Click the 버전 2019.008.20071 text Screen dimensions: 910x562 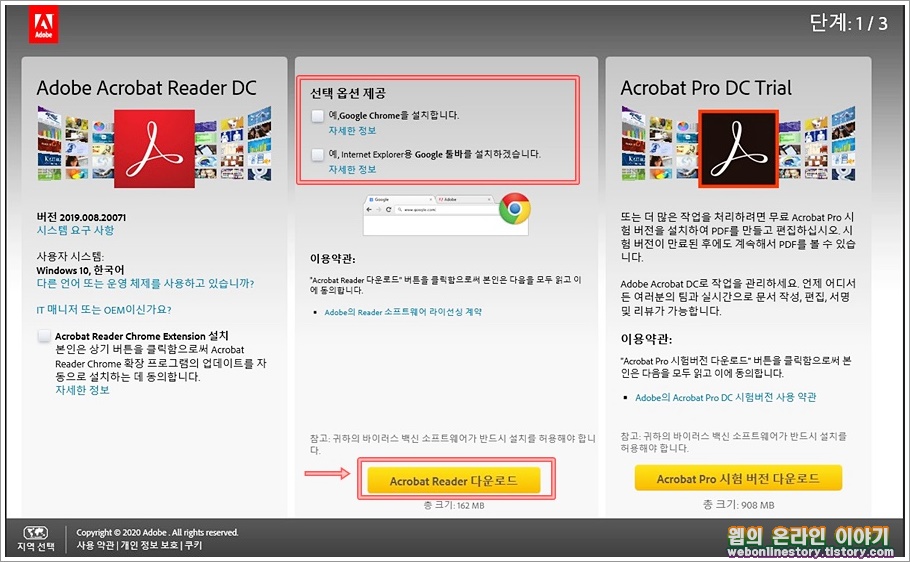[81, 217]
